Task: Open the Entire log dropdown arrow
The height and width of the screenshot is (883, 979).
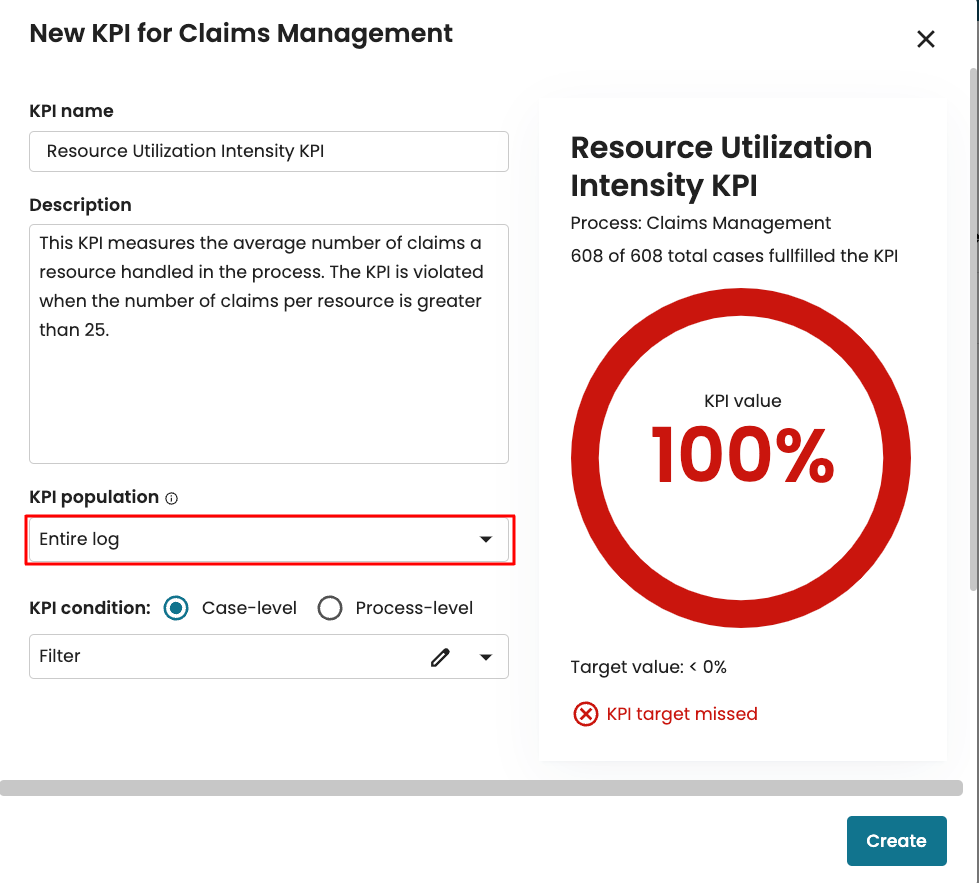Action: (x=486, y=540)
